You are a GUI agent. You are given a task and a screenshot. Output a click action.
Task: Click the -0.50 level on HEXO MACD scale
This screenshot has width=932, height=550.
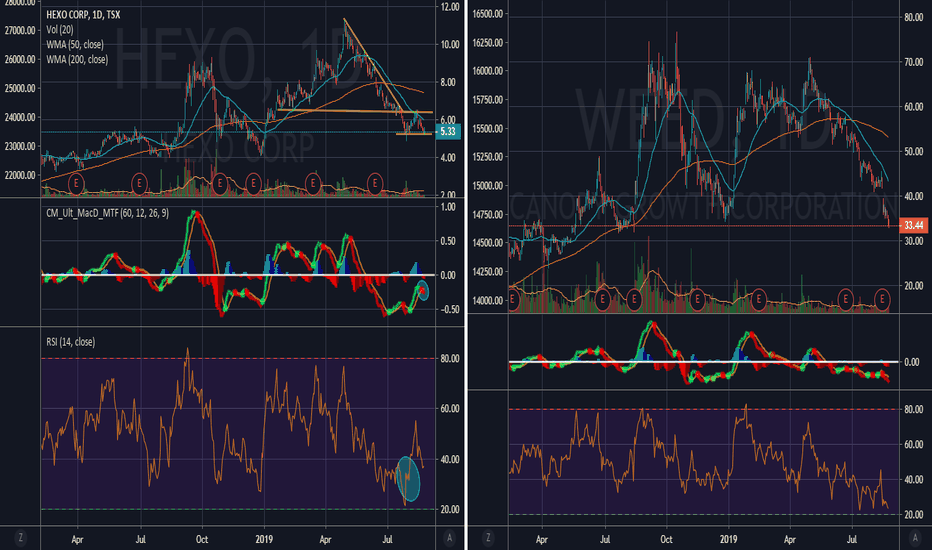pyautogui.click(x=448, y=310)
